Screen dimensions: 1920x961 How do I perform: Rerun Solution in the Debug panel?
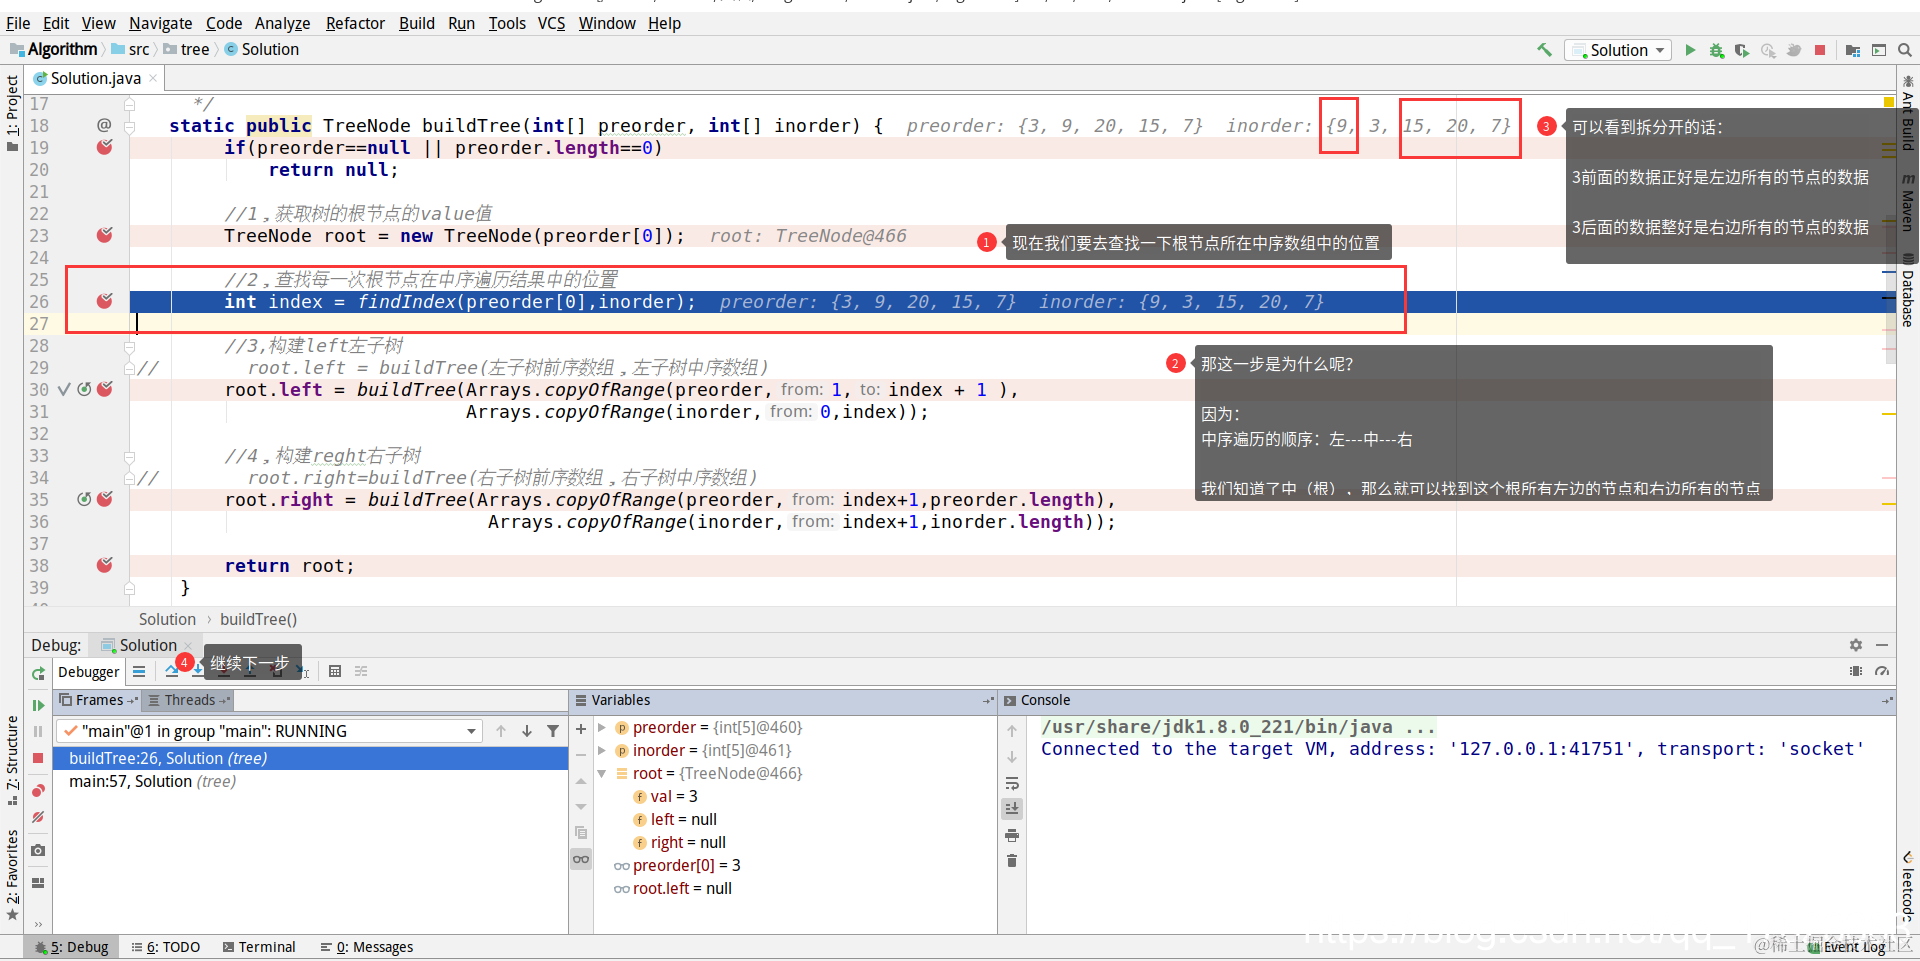[x=38, y=673]
